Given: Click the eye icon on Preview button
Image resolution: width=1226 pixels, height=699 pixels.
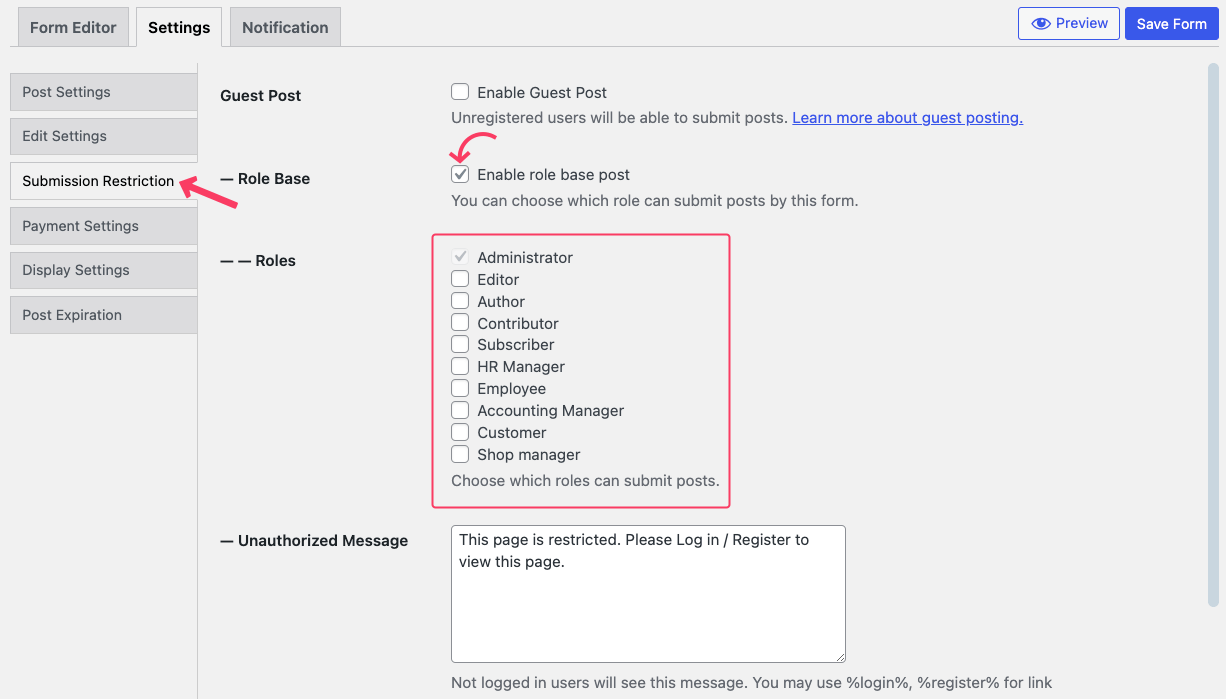Looking at the screenshot, I should click(x=1041, y=24).
